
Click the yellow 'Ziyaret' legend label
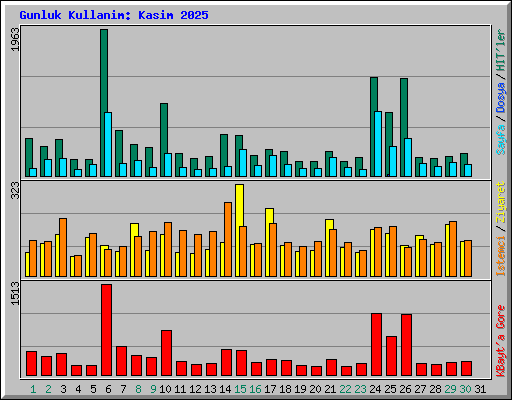(x=501, y=202)
